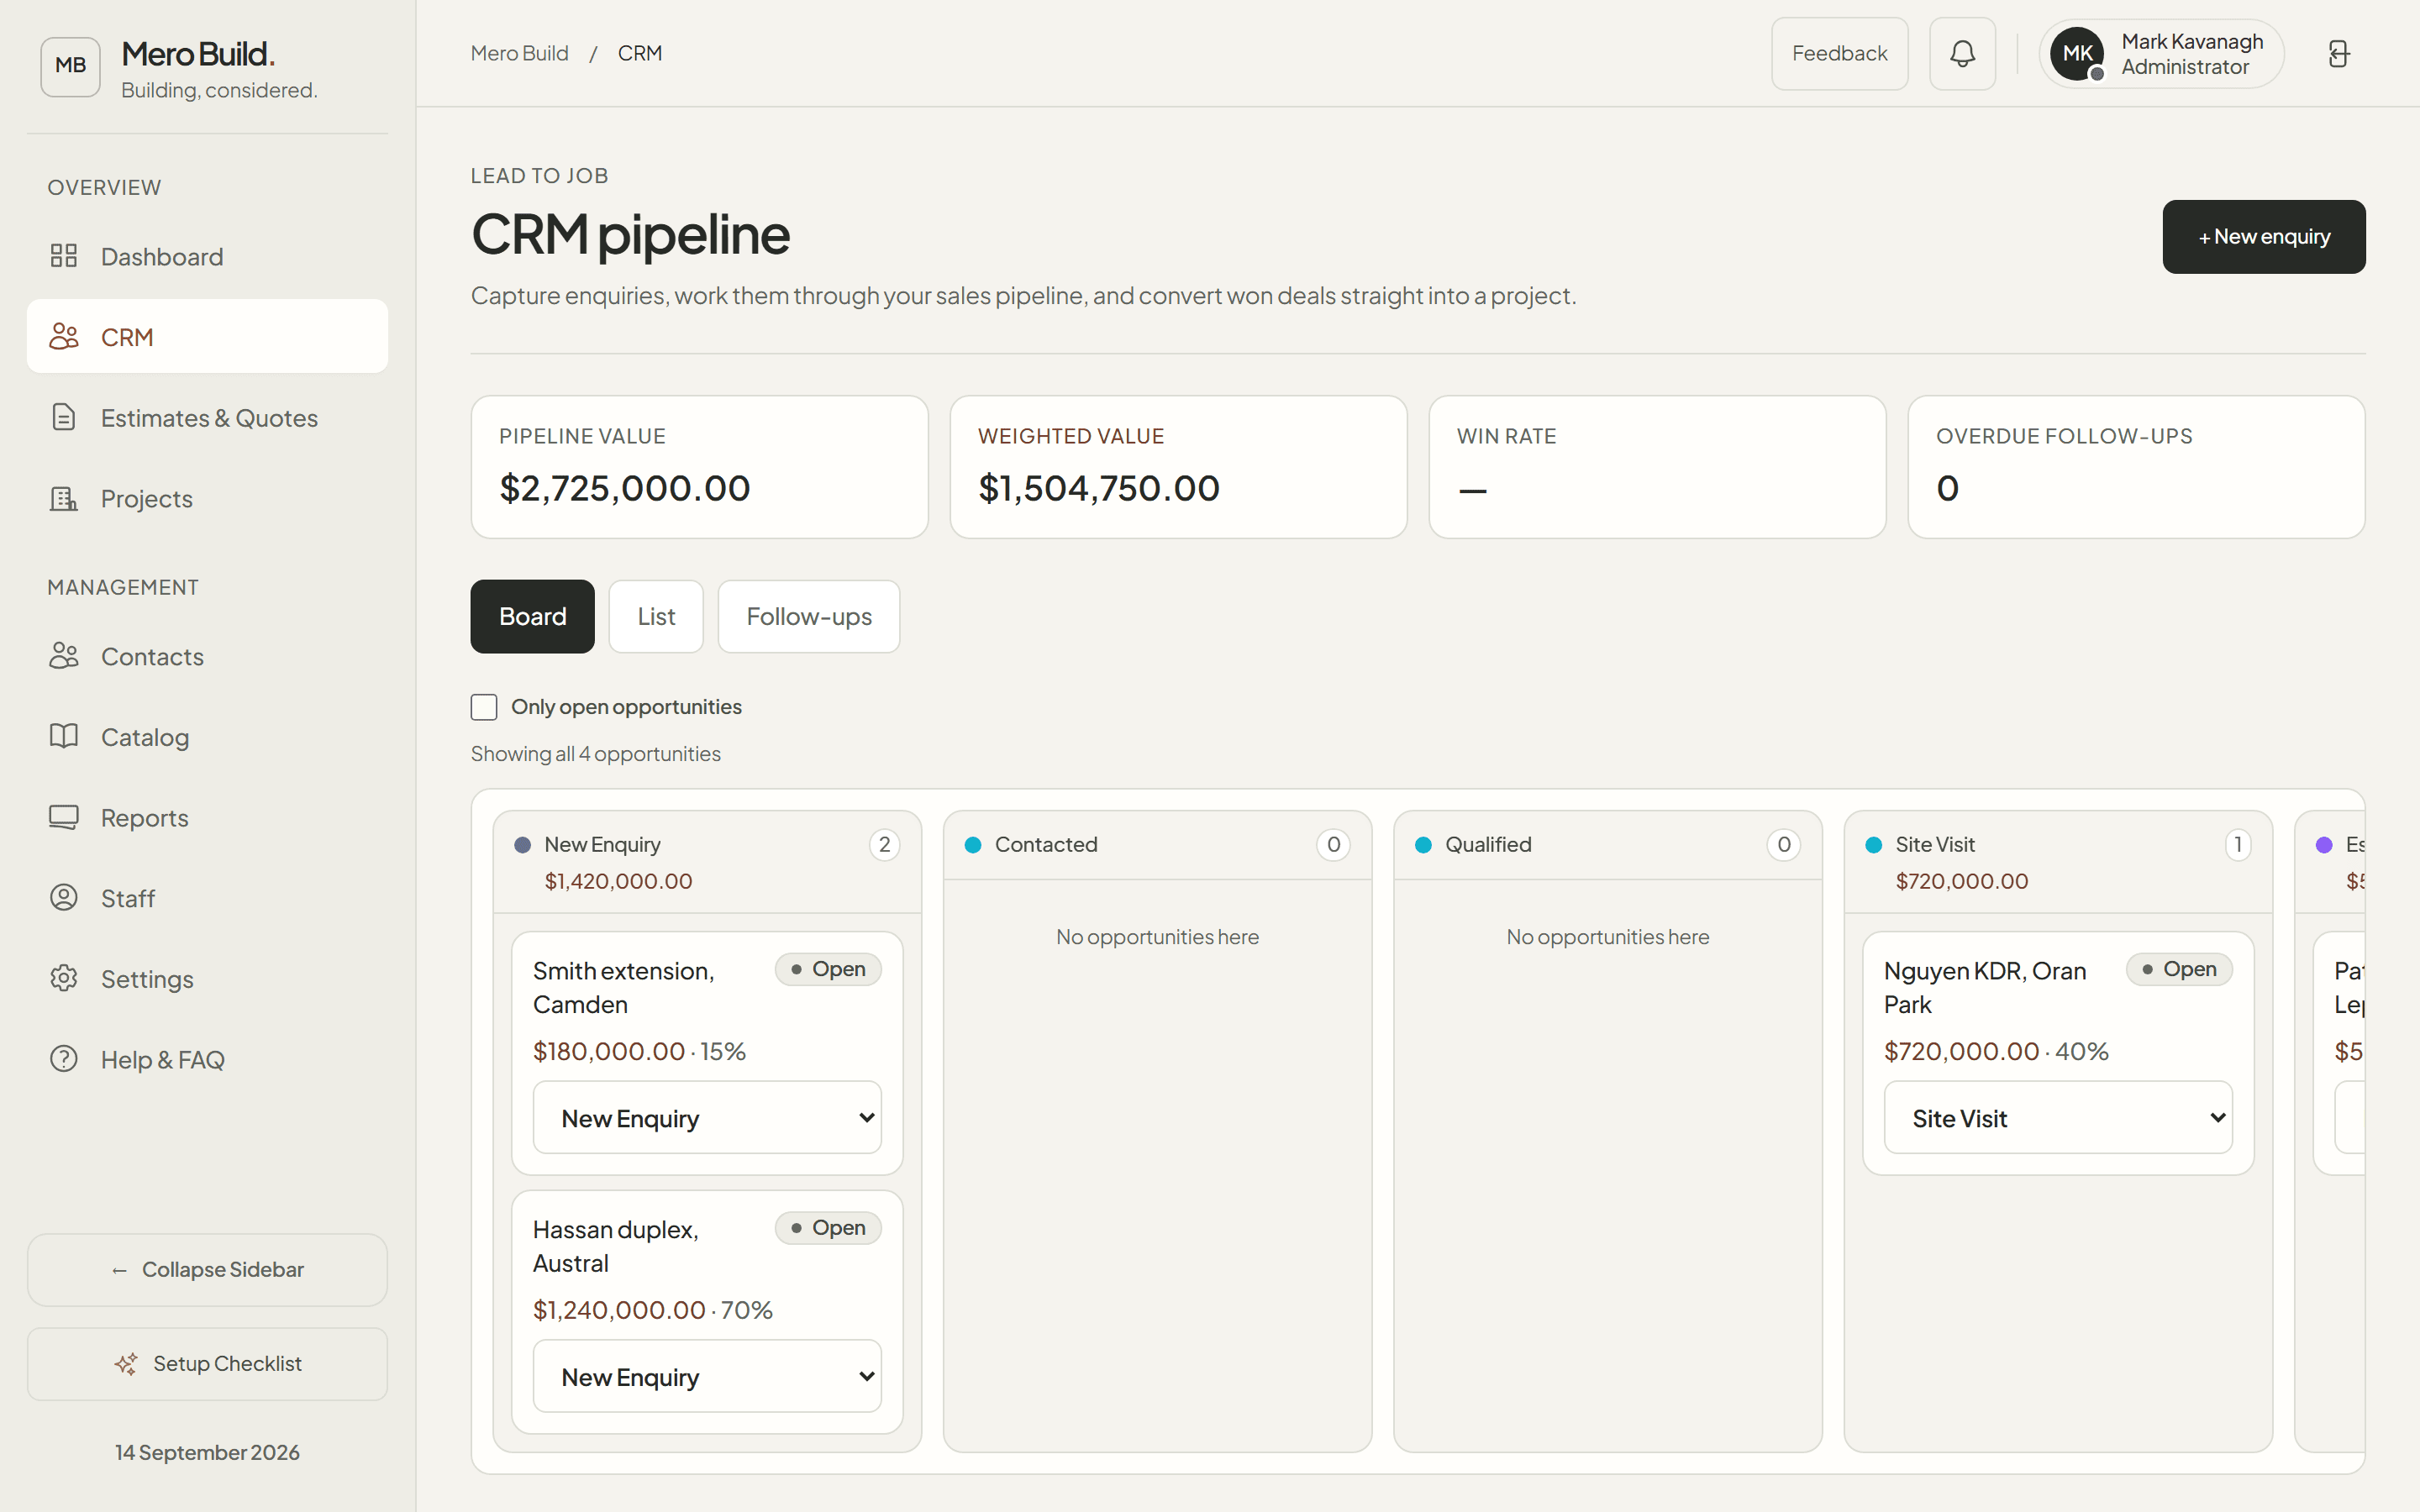This screenshot has height=1512, width=2420.
Task: Click the Estimates & Quotes document icon
Action: [64, 417]
